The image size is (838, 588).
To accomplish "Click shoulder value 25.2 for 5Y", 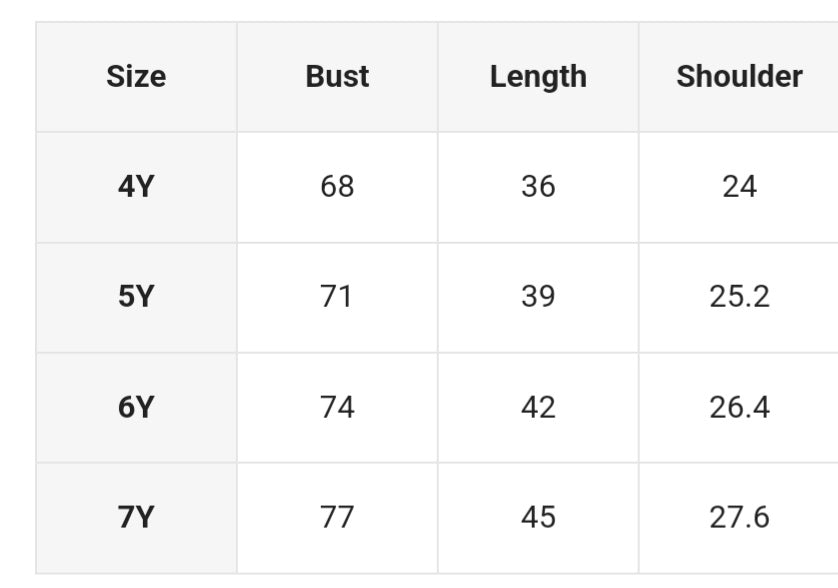I will [x=739, y=297].
